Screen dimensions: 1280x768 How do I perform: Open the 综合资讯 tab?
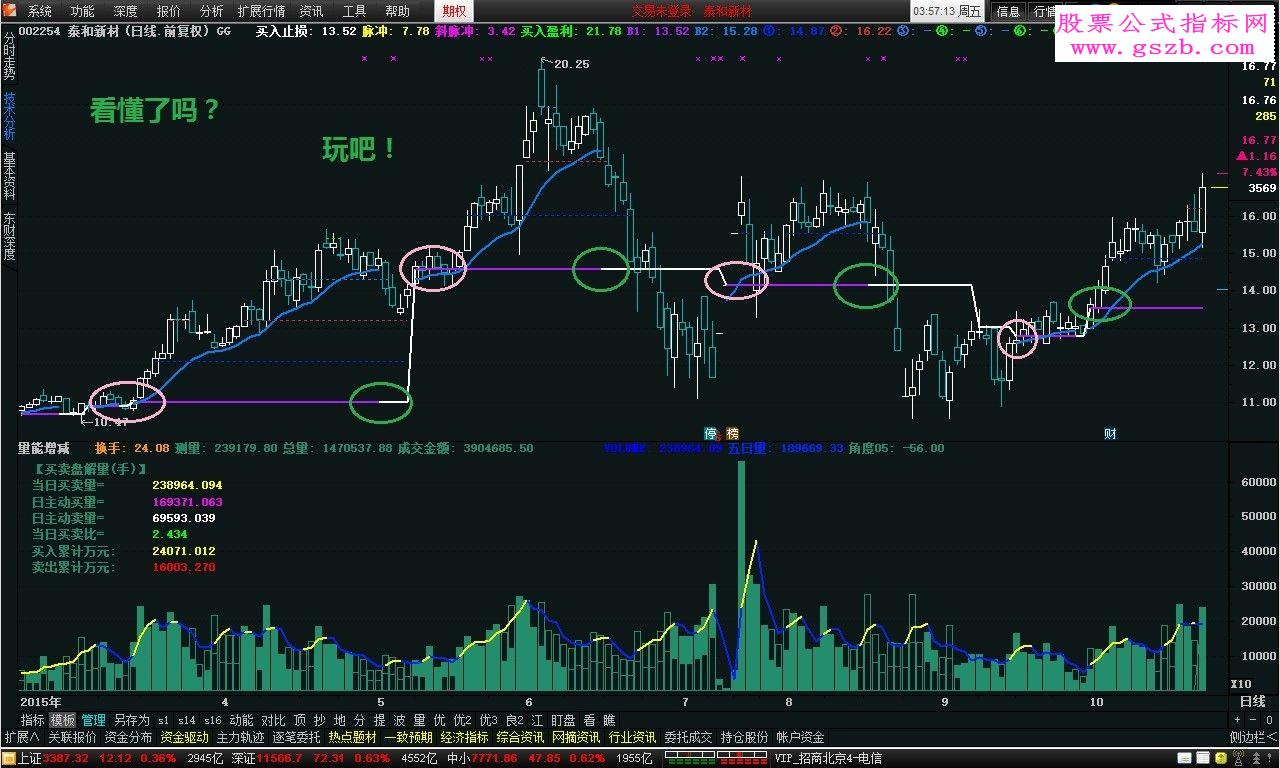pyautogui.click(x=521, y=737)
